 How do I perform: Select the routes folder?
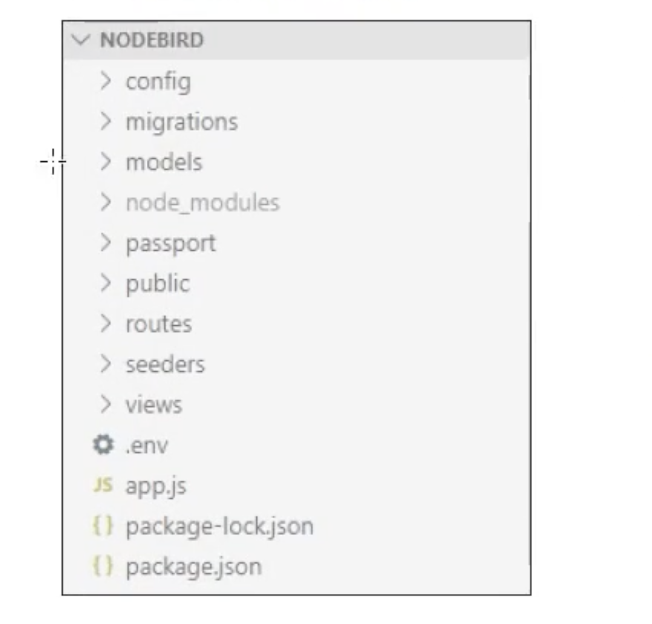[296, 324]
